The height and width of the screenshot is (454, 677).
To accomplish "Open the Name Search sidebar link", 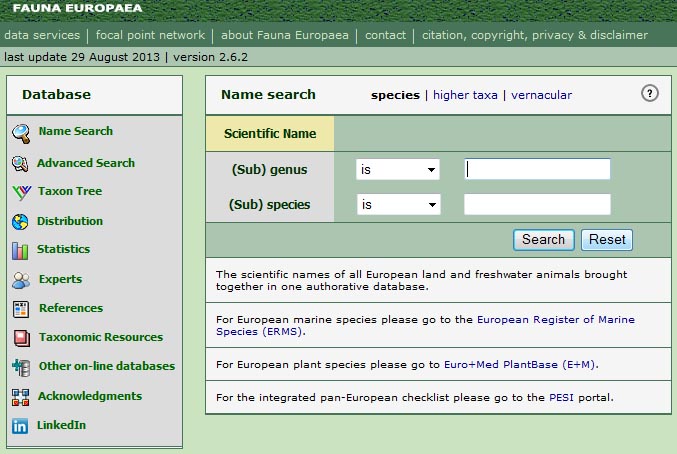I will pos(76,131).
